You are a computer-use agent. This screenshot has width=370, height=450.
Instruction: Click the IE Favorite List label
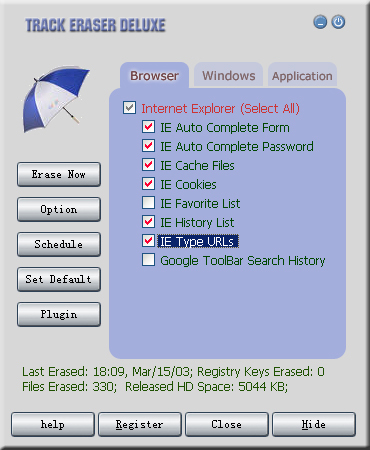pyautogui.click(x=200, y=203)
